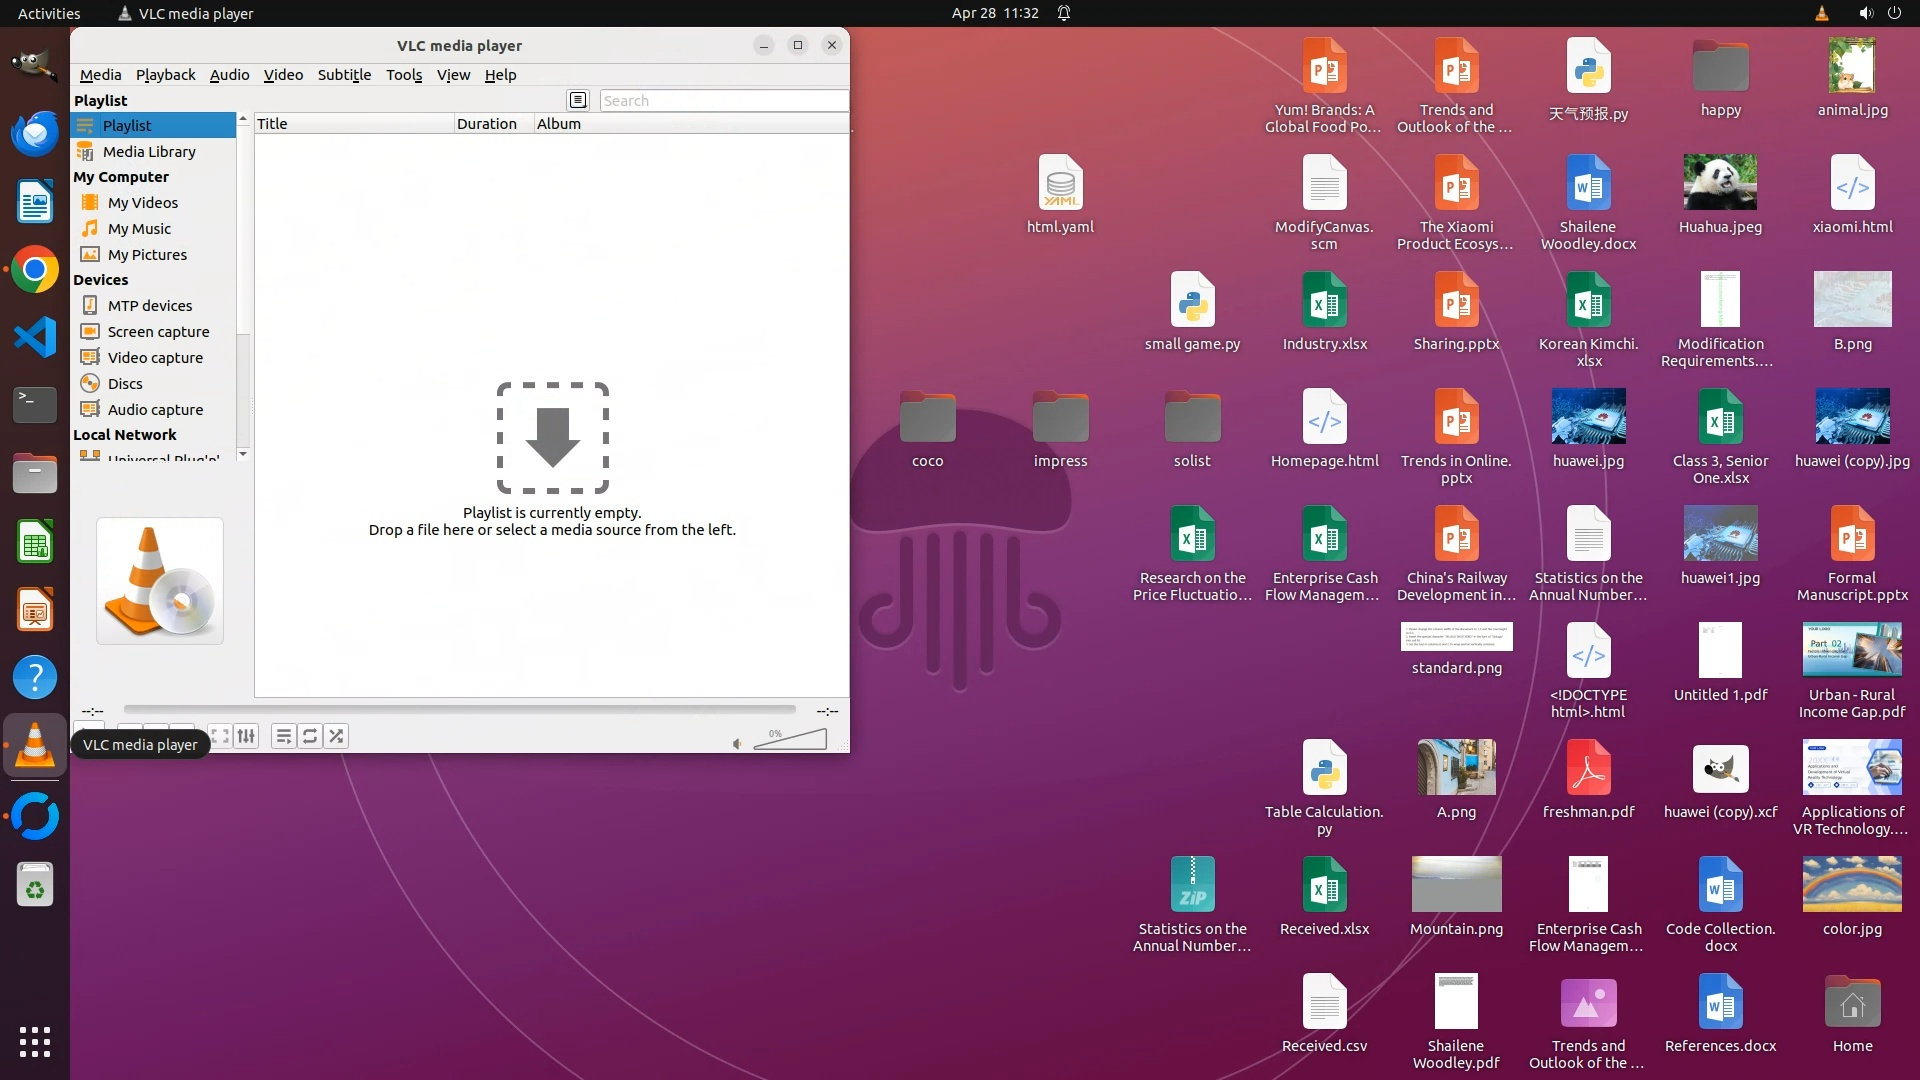
Task: Toggle random shuffle playback
Action: click(336, 736)
